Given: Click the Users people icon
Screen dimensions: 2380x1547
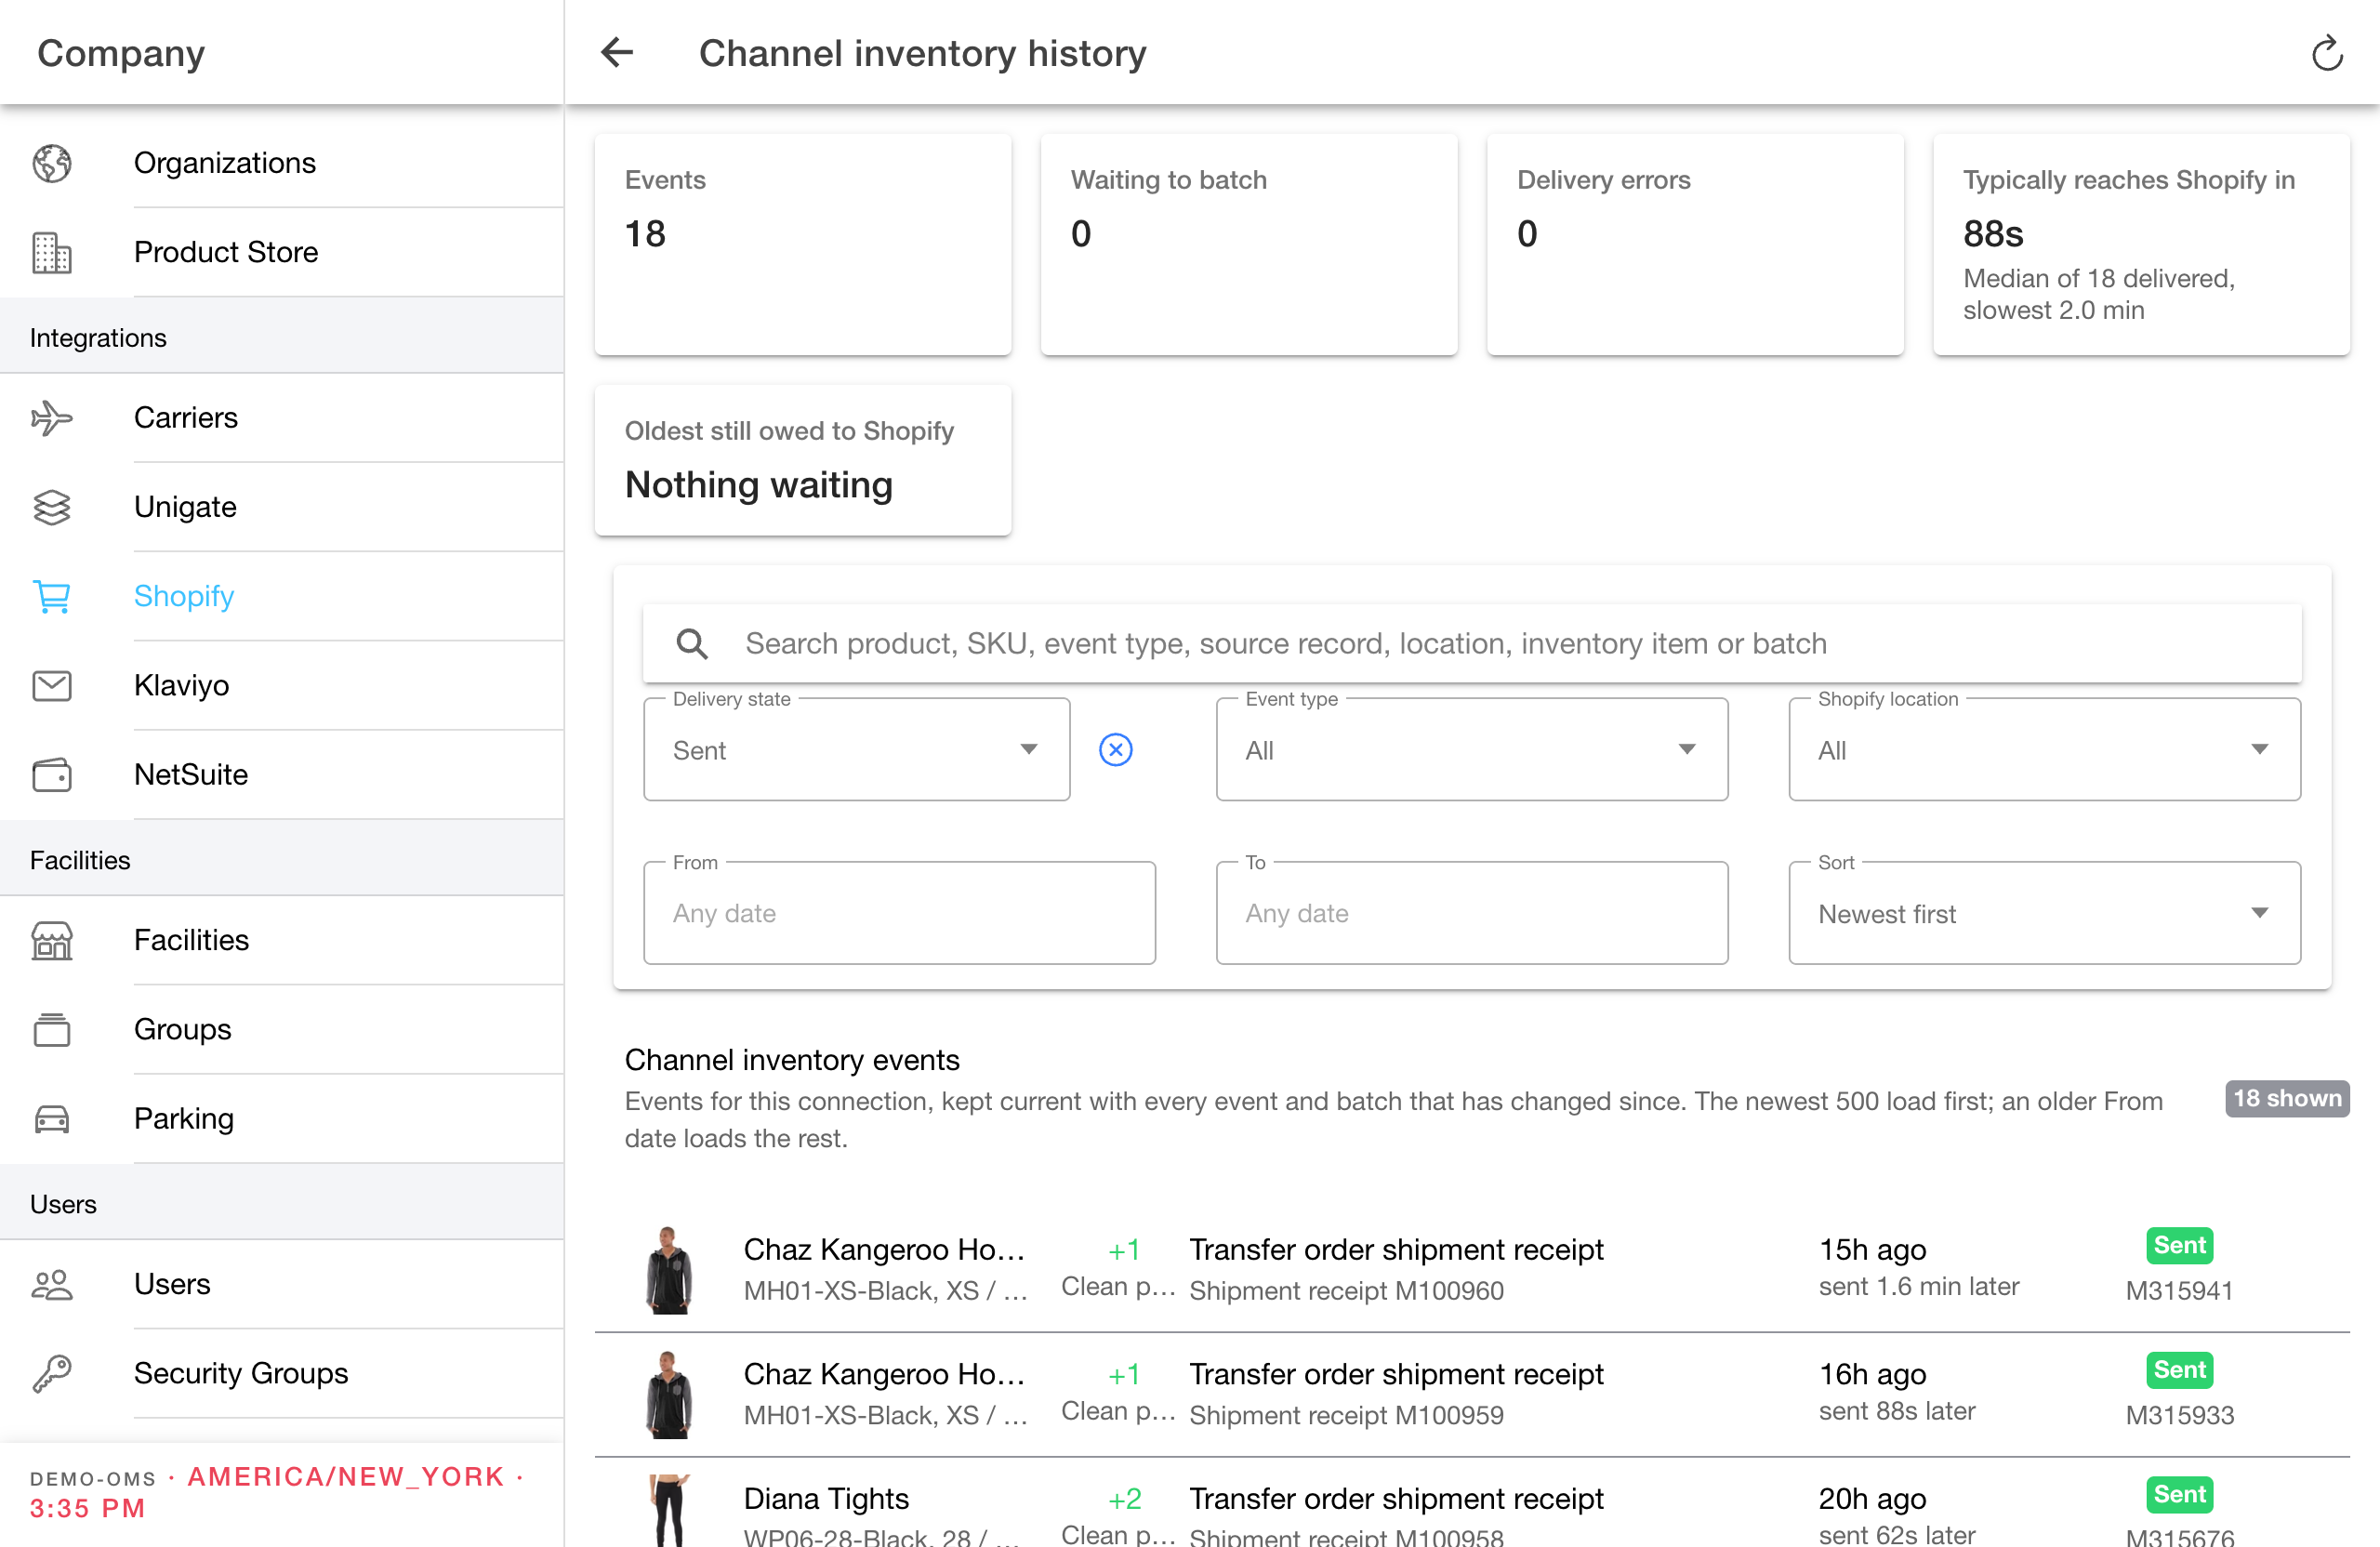Looking at the screenshot, I should tap(52, 1284).
